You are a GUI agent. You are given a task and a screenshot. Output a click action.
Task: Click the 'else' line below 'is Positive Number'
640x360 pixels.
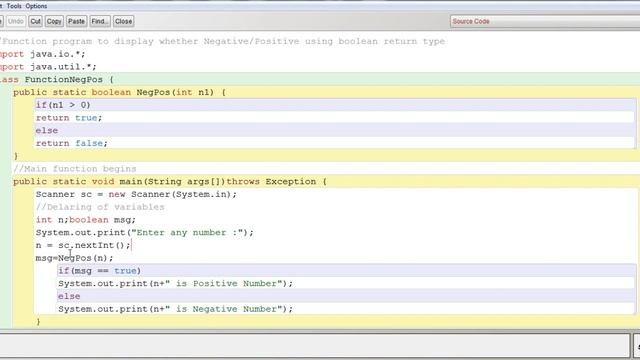coord(69,296)
